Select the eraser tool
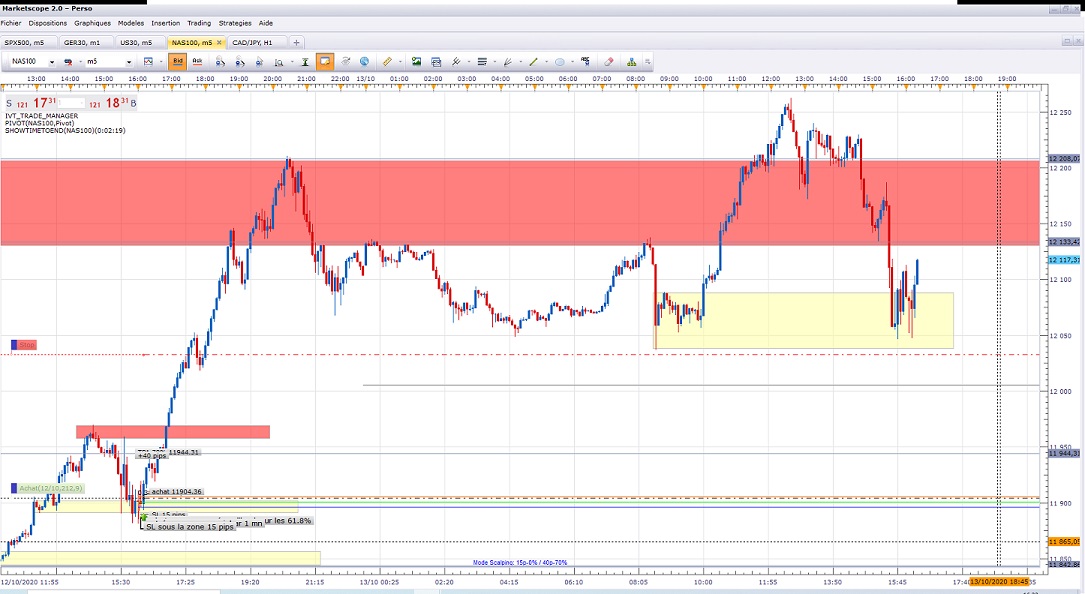The height and width of the screenshot is (594, 1085). [609, 62]
